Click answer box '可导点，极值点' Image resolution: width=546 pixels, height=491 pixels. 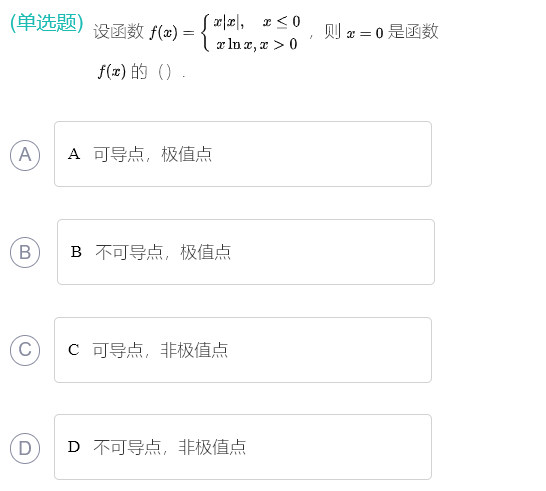tap(243, 154)
